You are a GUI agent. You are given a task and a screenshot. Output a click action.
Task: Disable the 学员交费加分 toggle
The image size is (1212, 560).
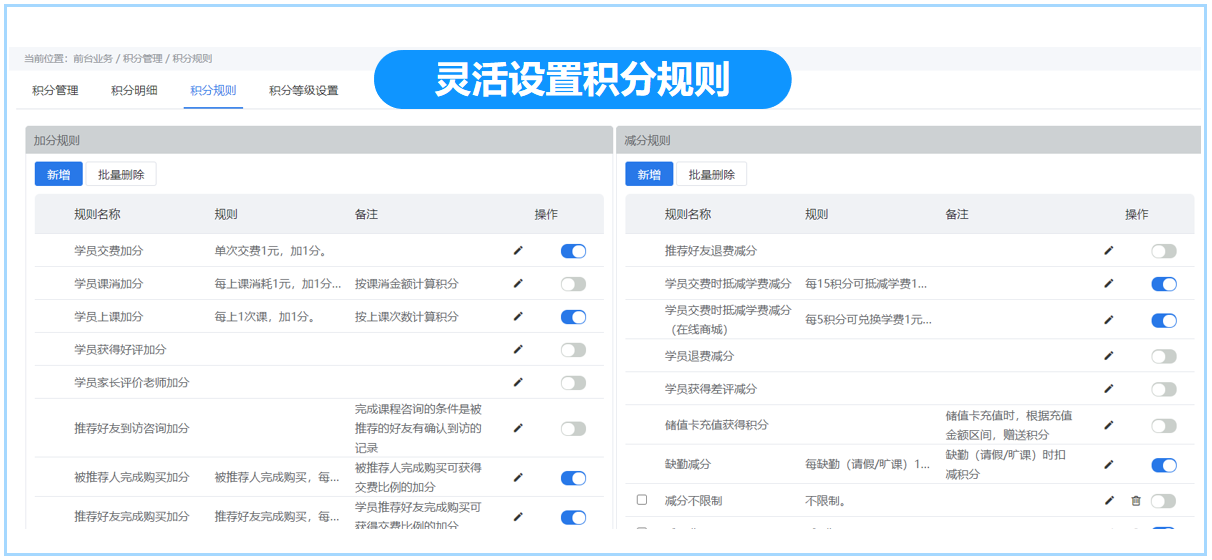pos(573,251)
